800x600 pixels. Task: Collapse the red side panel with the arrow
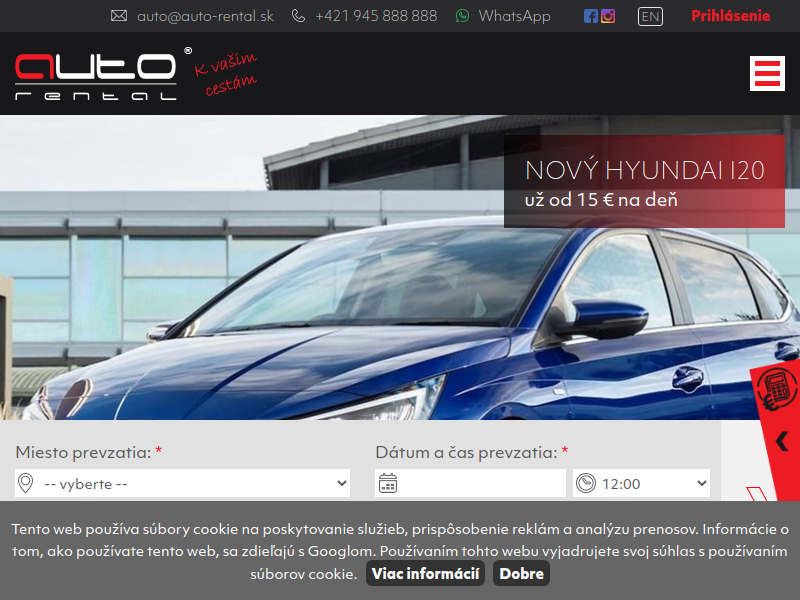coord(782,441)
